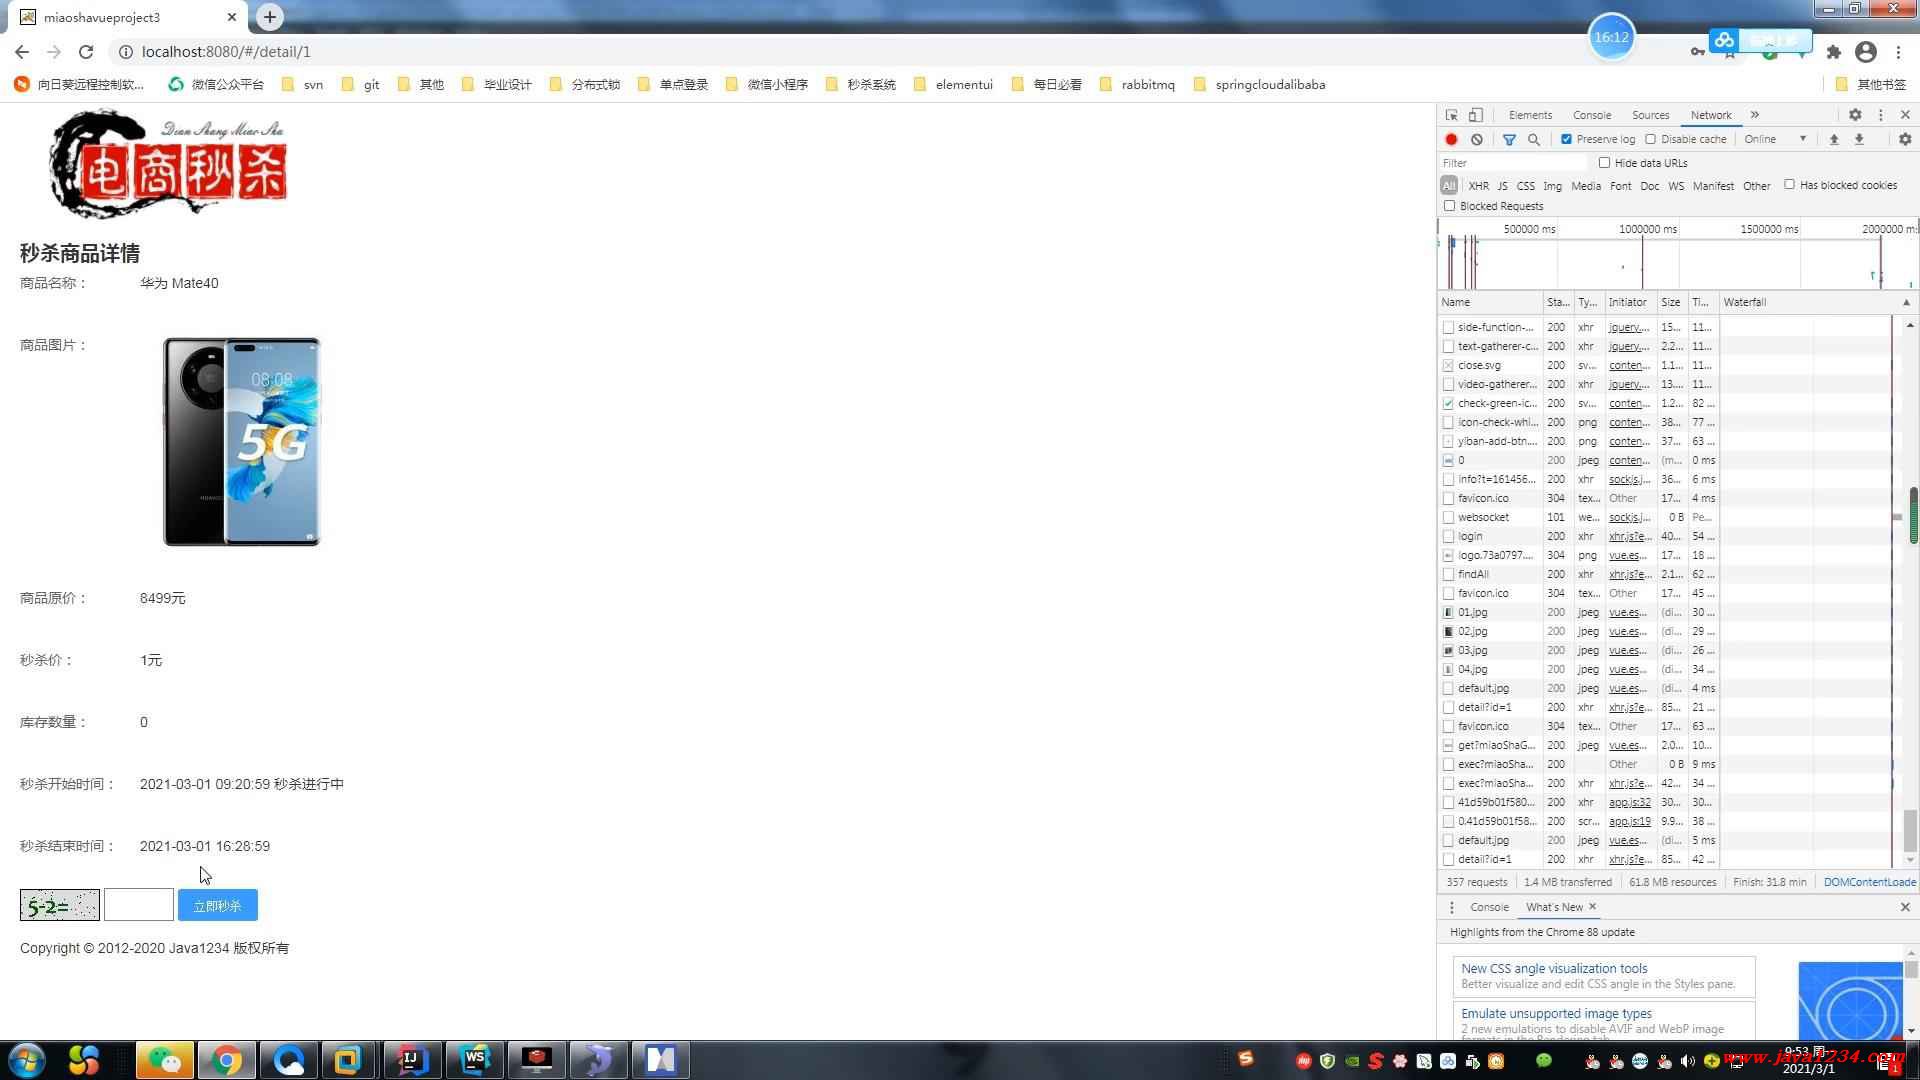The height and width of the screenshot is (1080, 1920).
Task: Open IntelliJ IDEA from taskbar
Action: pos(412,1059)
